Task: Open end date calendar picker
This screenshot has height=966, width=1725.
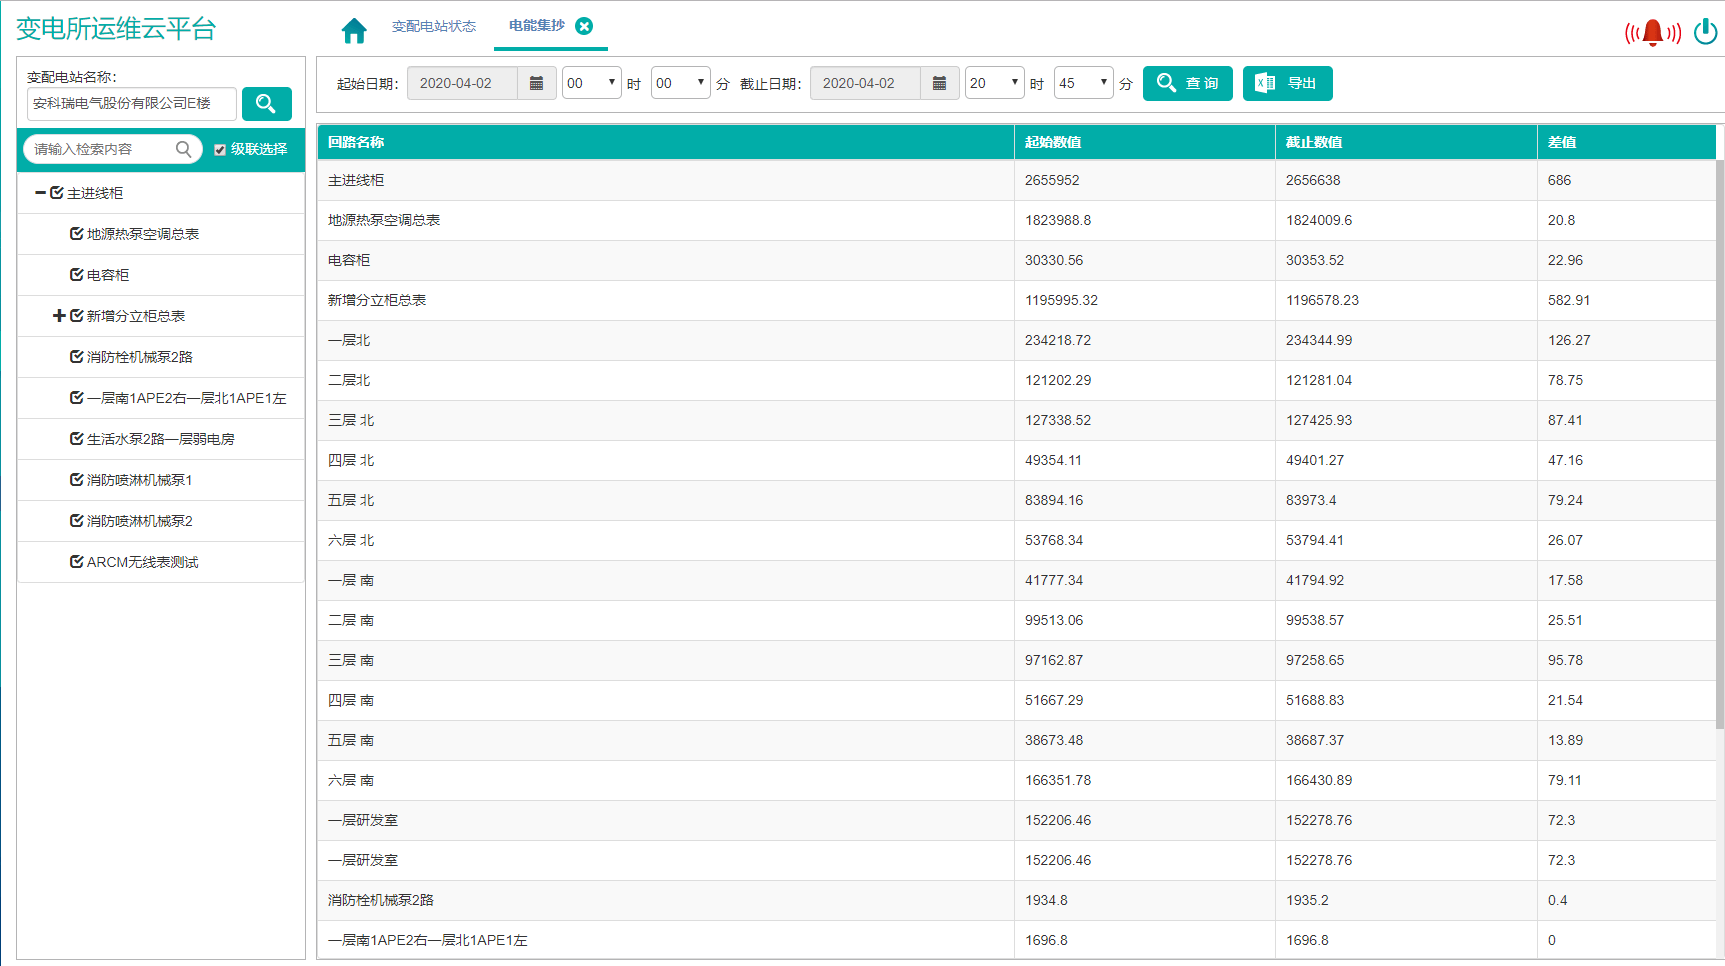Action: (x=939, y=83)
